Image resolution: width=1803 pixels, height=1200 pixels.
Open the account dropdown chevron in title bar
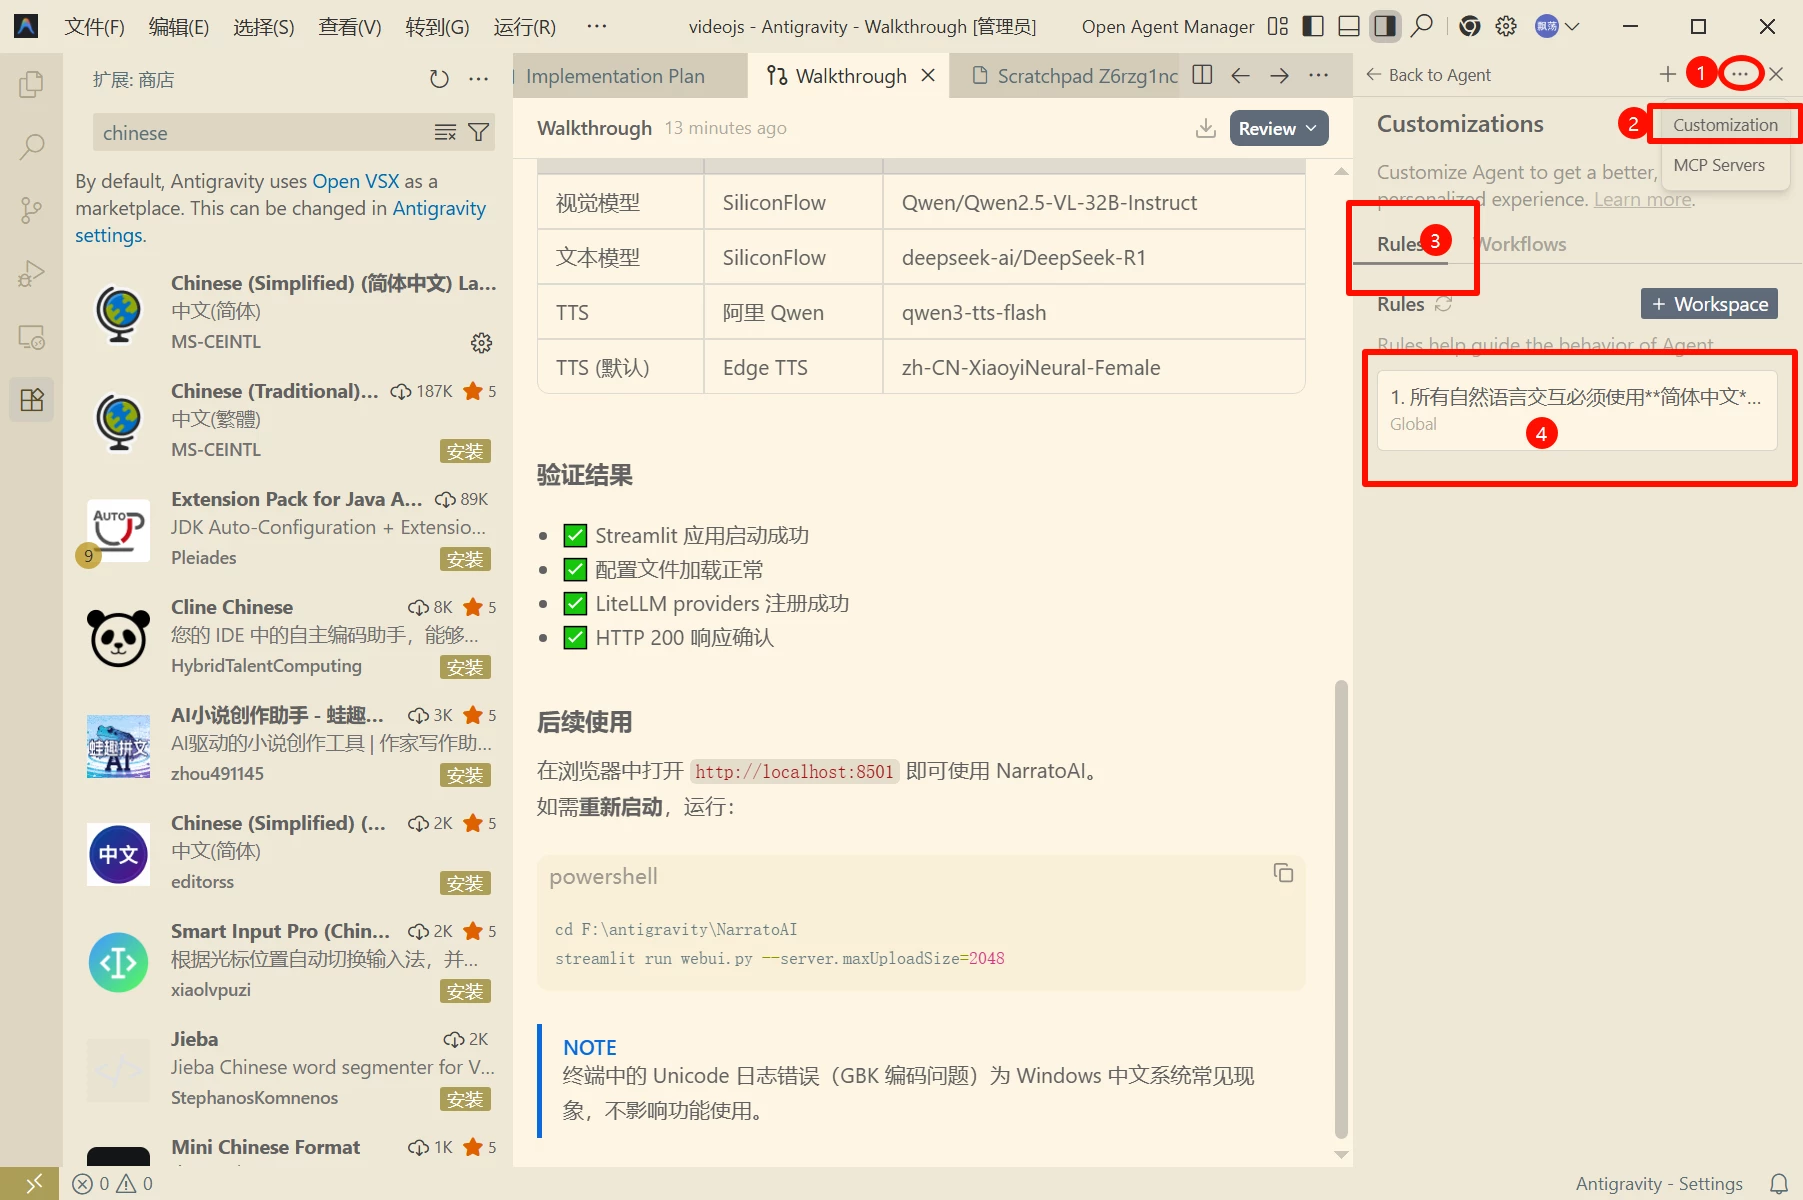click(x=1572, y=27)
